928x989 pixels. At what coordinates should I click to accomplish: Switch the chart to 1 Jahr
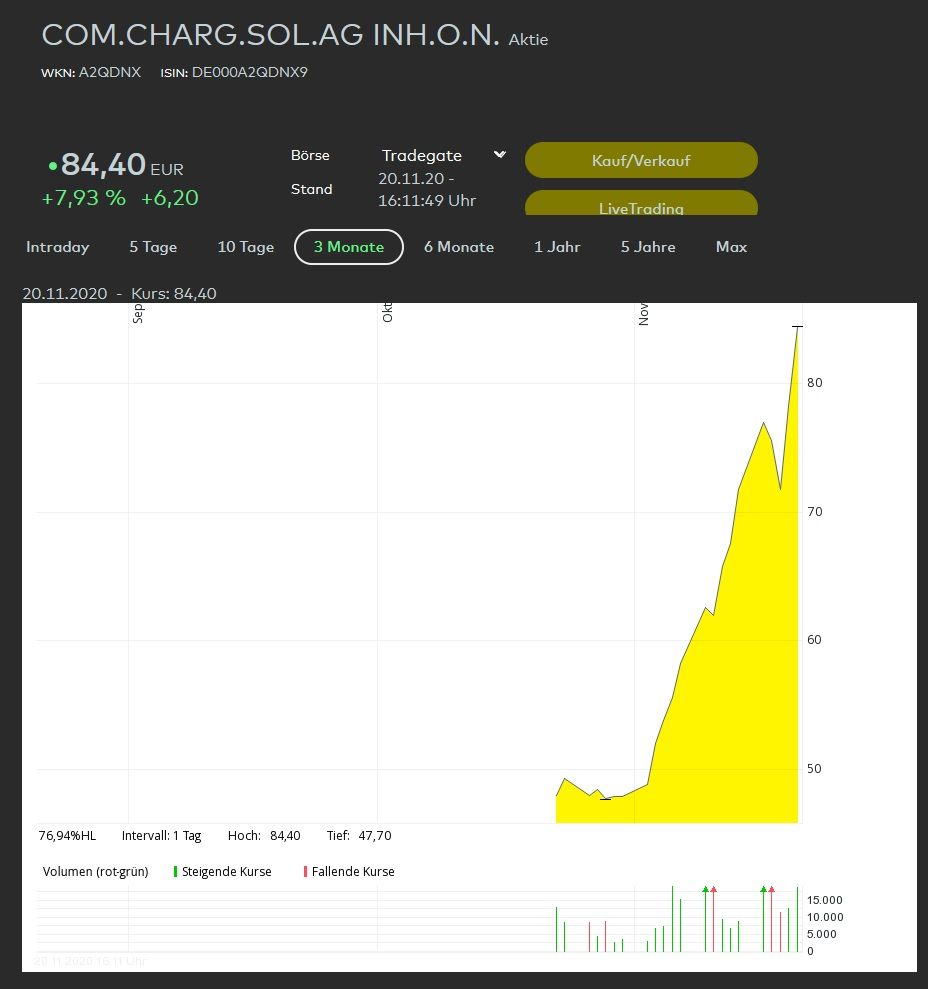[557, 247]
